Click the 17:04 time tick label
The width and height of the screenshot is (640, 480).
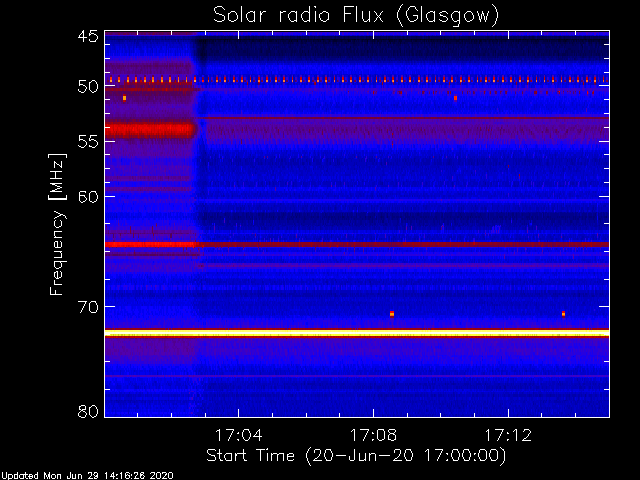[238, 435]
